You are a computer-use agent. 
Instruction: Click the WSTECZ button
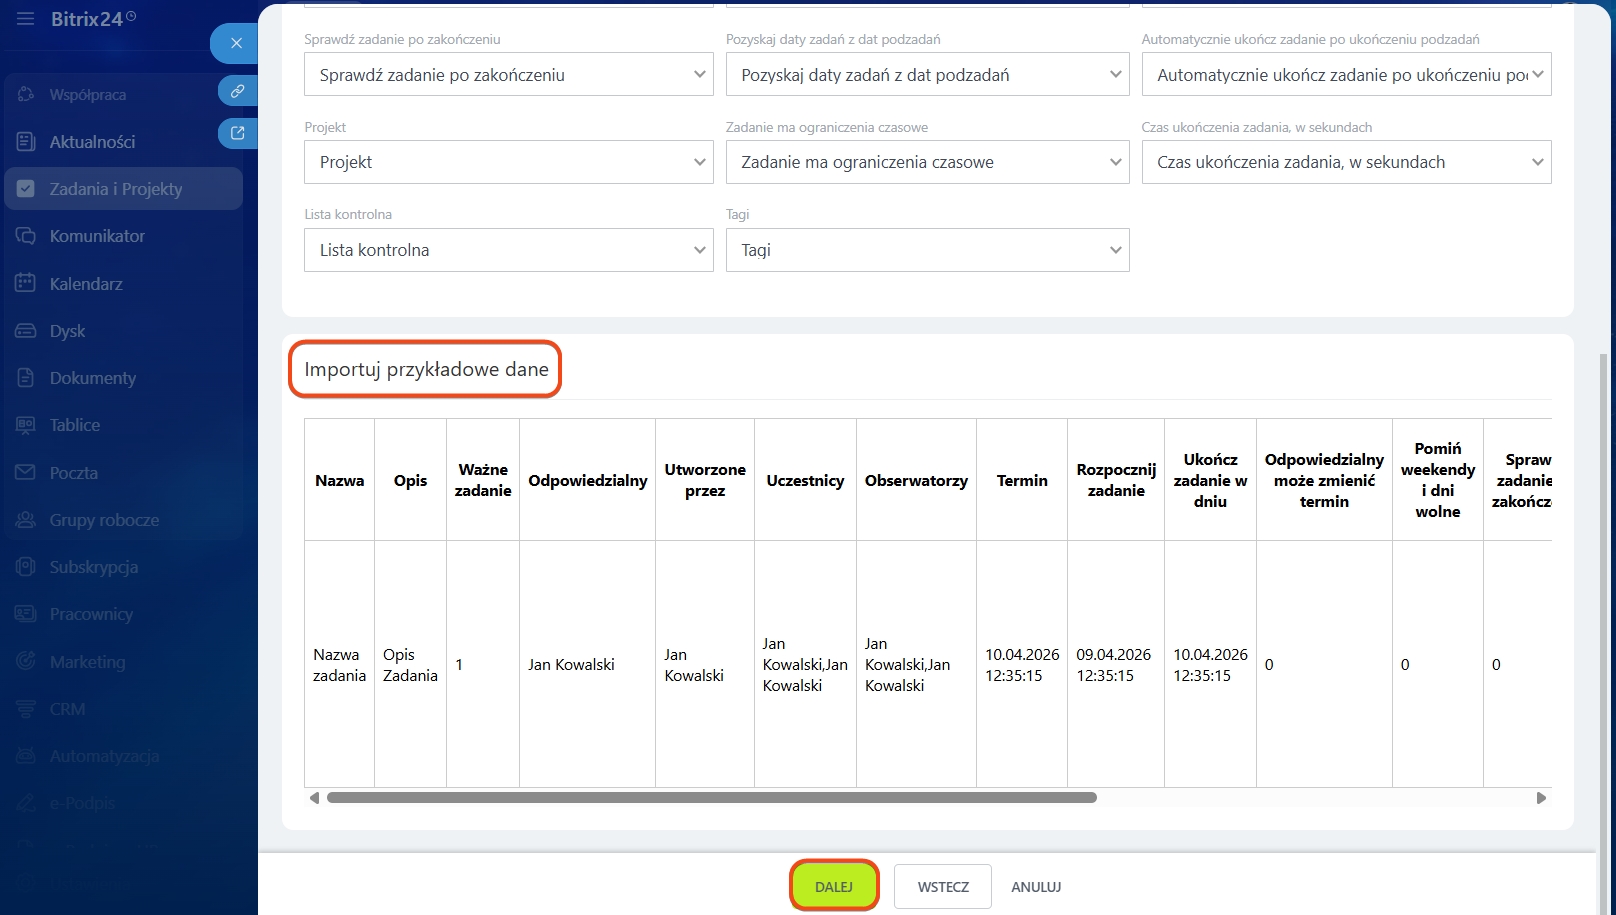pyautogui.click(x=943, y=887)
